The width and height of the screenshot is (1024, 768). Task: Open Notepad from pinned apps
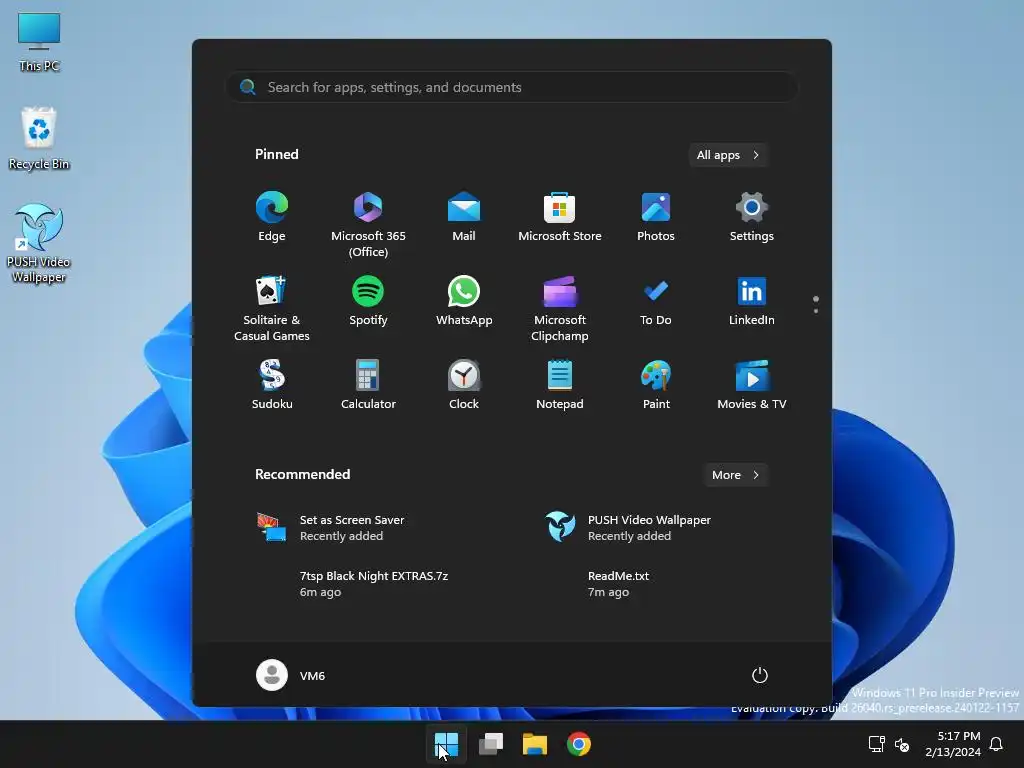(x=560, y=385)
